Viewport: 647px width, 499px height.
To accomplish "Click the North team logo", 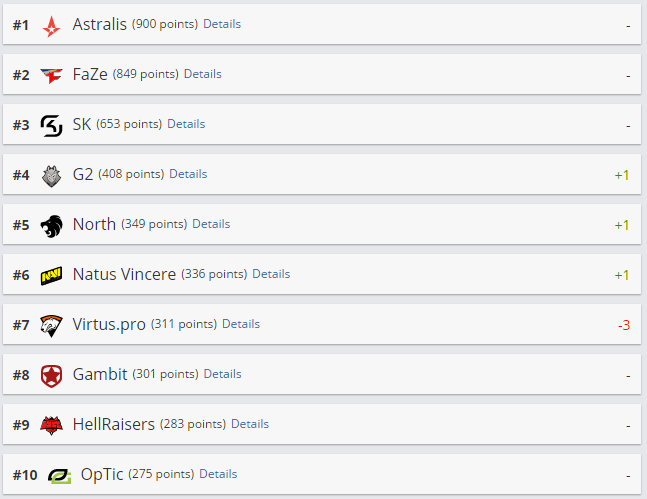I will [51, 225].
